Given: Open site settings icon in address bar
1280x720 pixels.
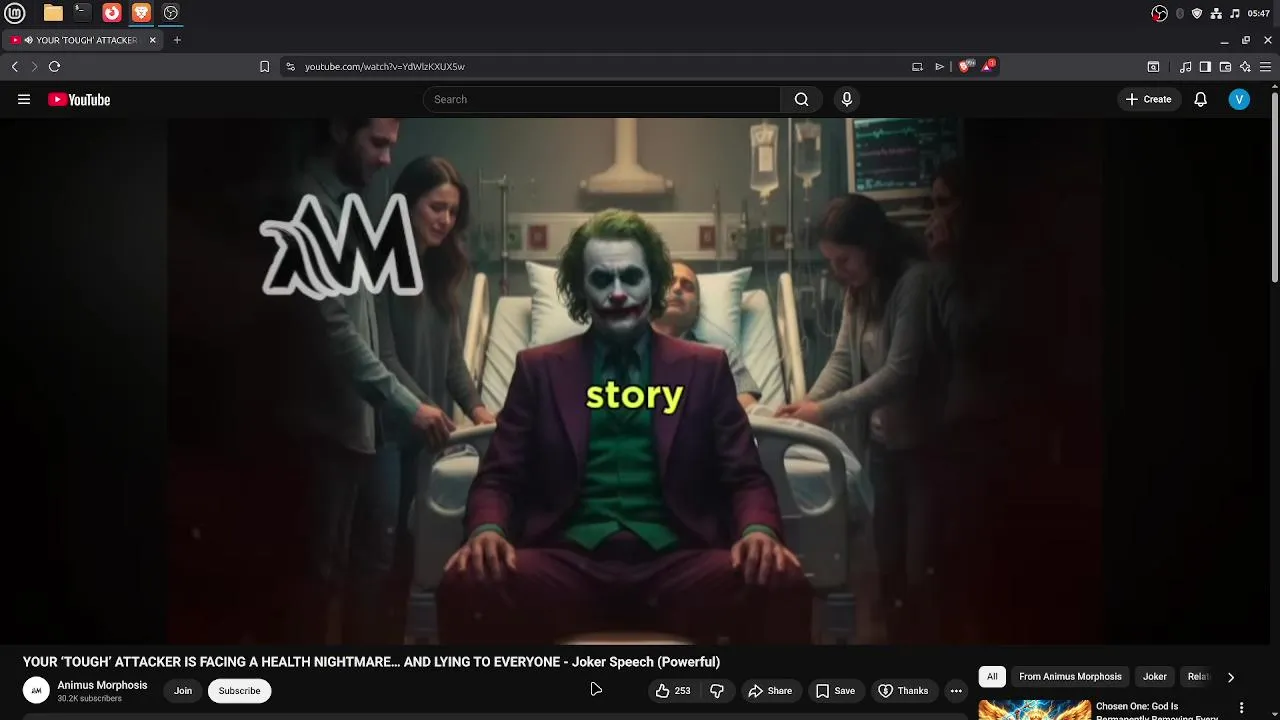Looking at the screenshot, I should click(290, 66).
